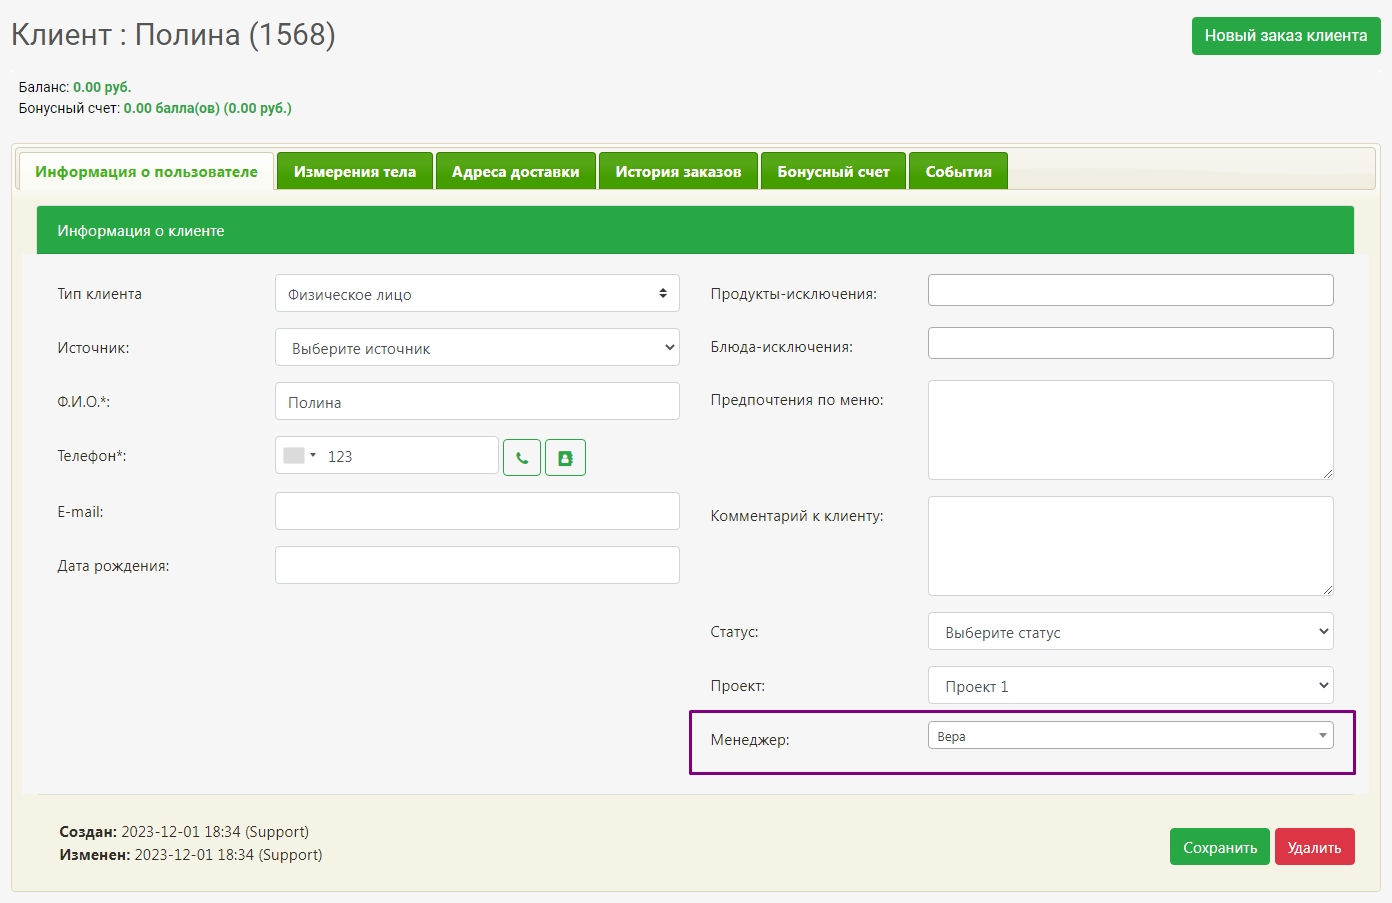This screenshot has width=1392, height=903.
Task: Click the address book contact icon
Action: point(565,458)
